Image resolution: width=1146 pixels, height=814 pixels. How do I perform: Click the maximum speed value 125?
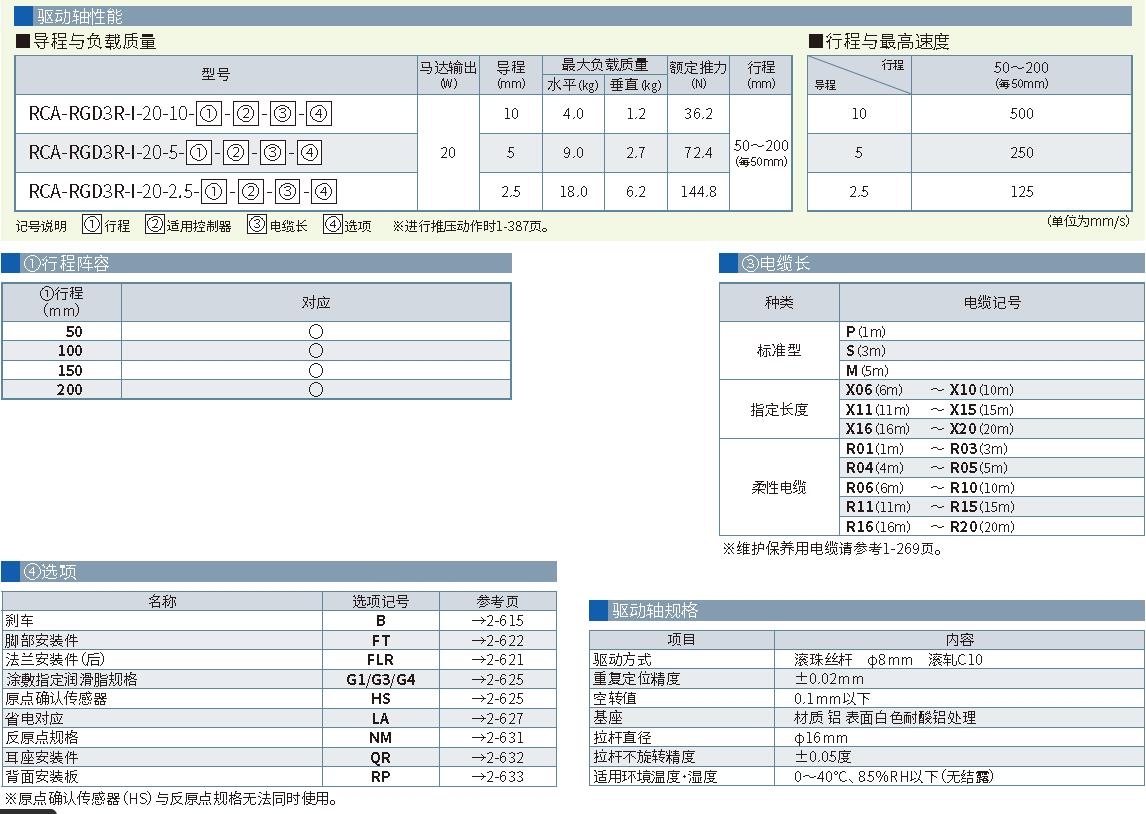pos(1021,191)
